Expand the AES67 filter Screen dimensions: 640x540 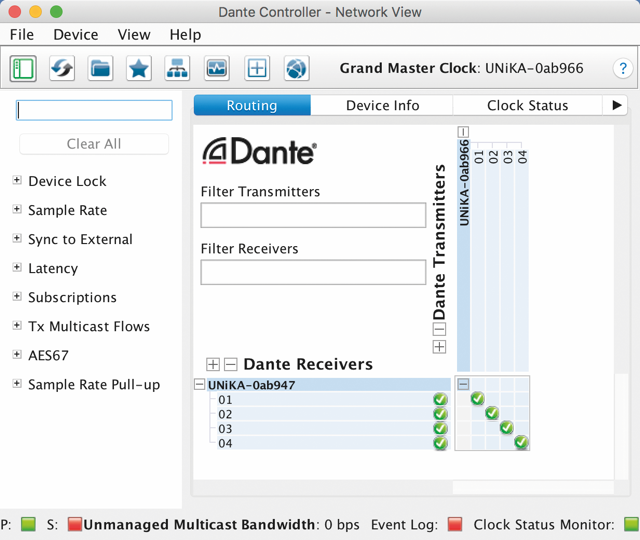click(17, 354)
